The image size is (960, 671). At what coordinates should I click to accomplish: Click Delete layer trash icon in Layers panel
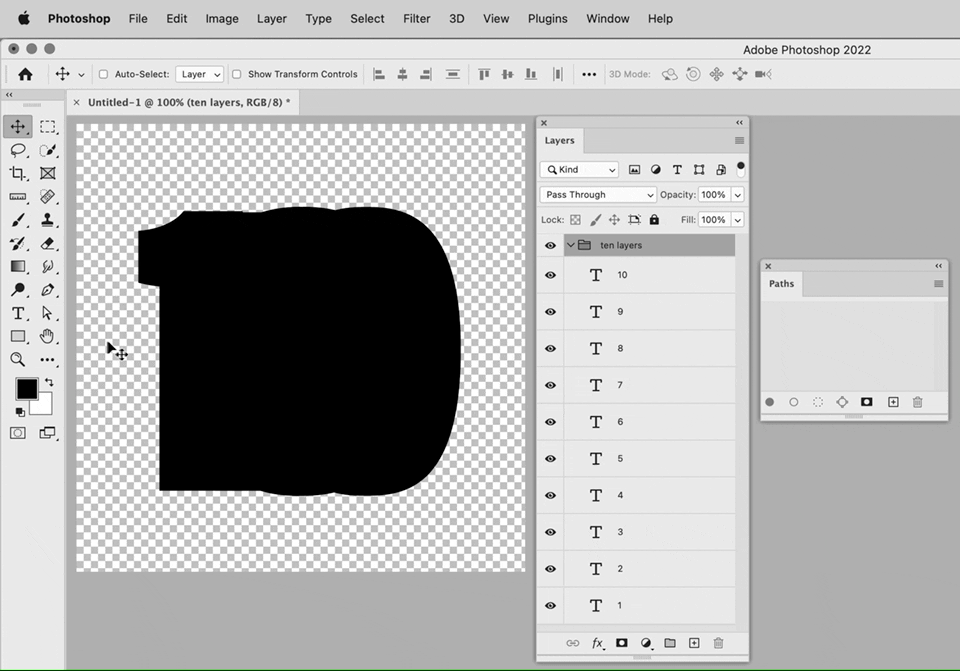point(718,643)
